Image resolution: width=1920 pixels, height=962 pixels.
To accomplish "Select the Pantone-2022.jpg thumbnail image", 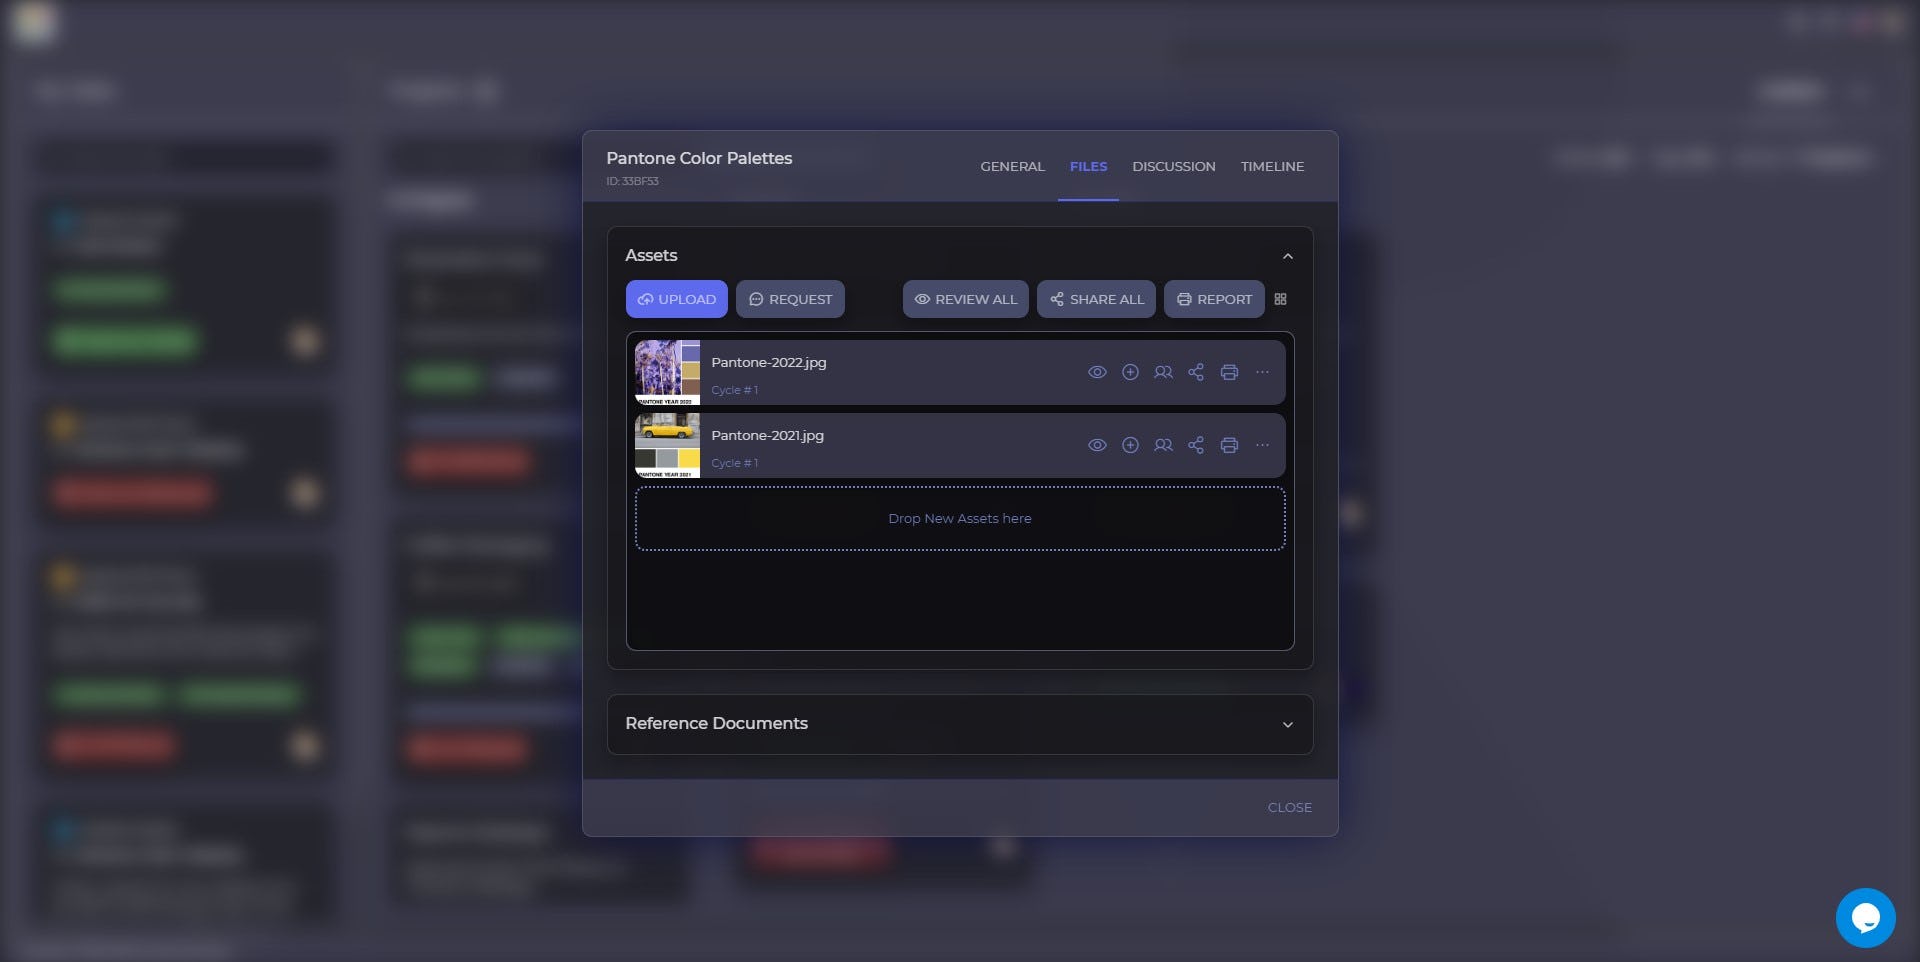I will pos(667,372).
